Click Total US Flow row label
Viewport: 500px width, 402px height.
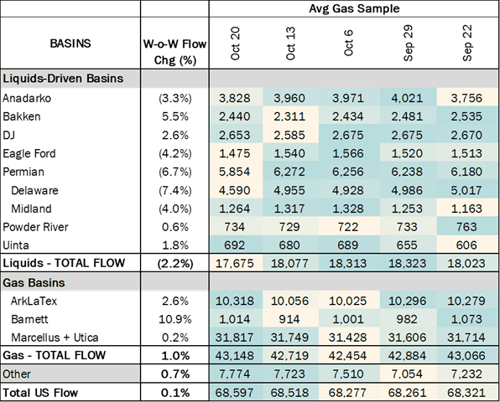tap(40, 393)
